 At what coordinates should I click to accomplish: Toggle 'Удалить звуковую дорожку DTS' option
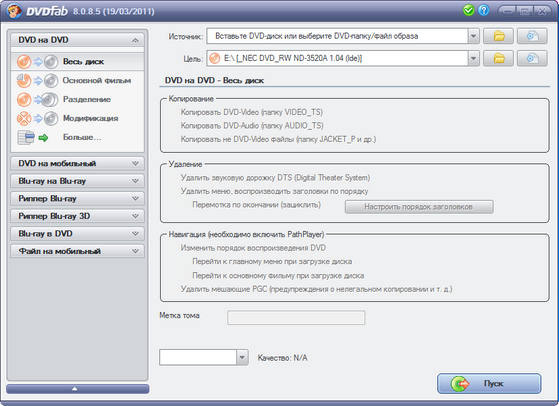tap(275, 178)
